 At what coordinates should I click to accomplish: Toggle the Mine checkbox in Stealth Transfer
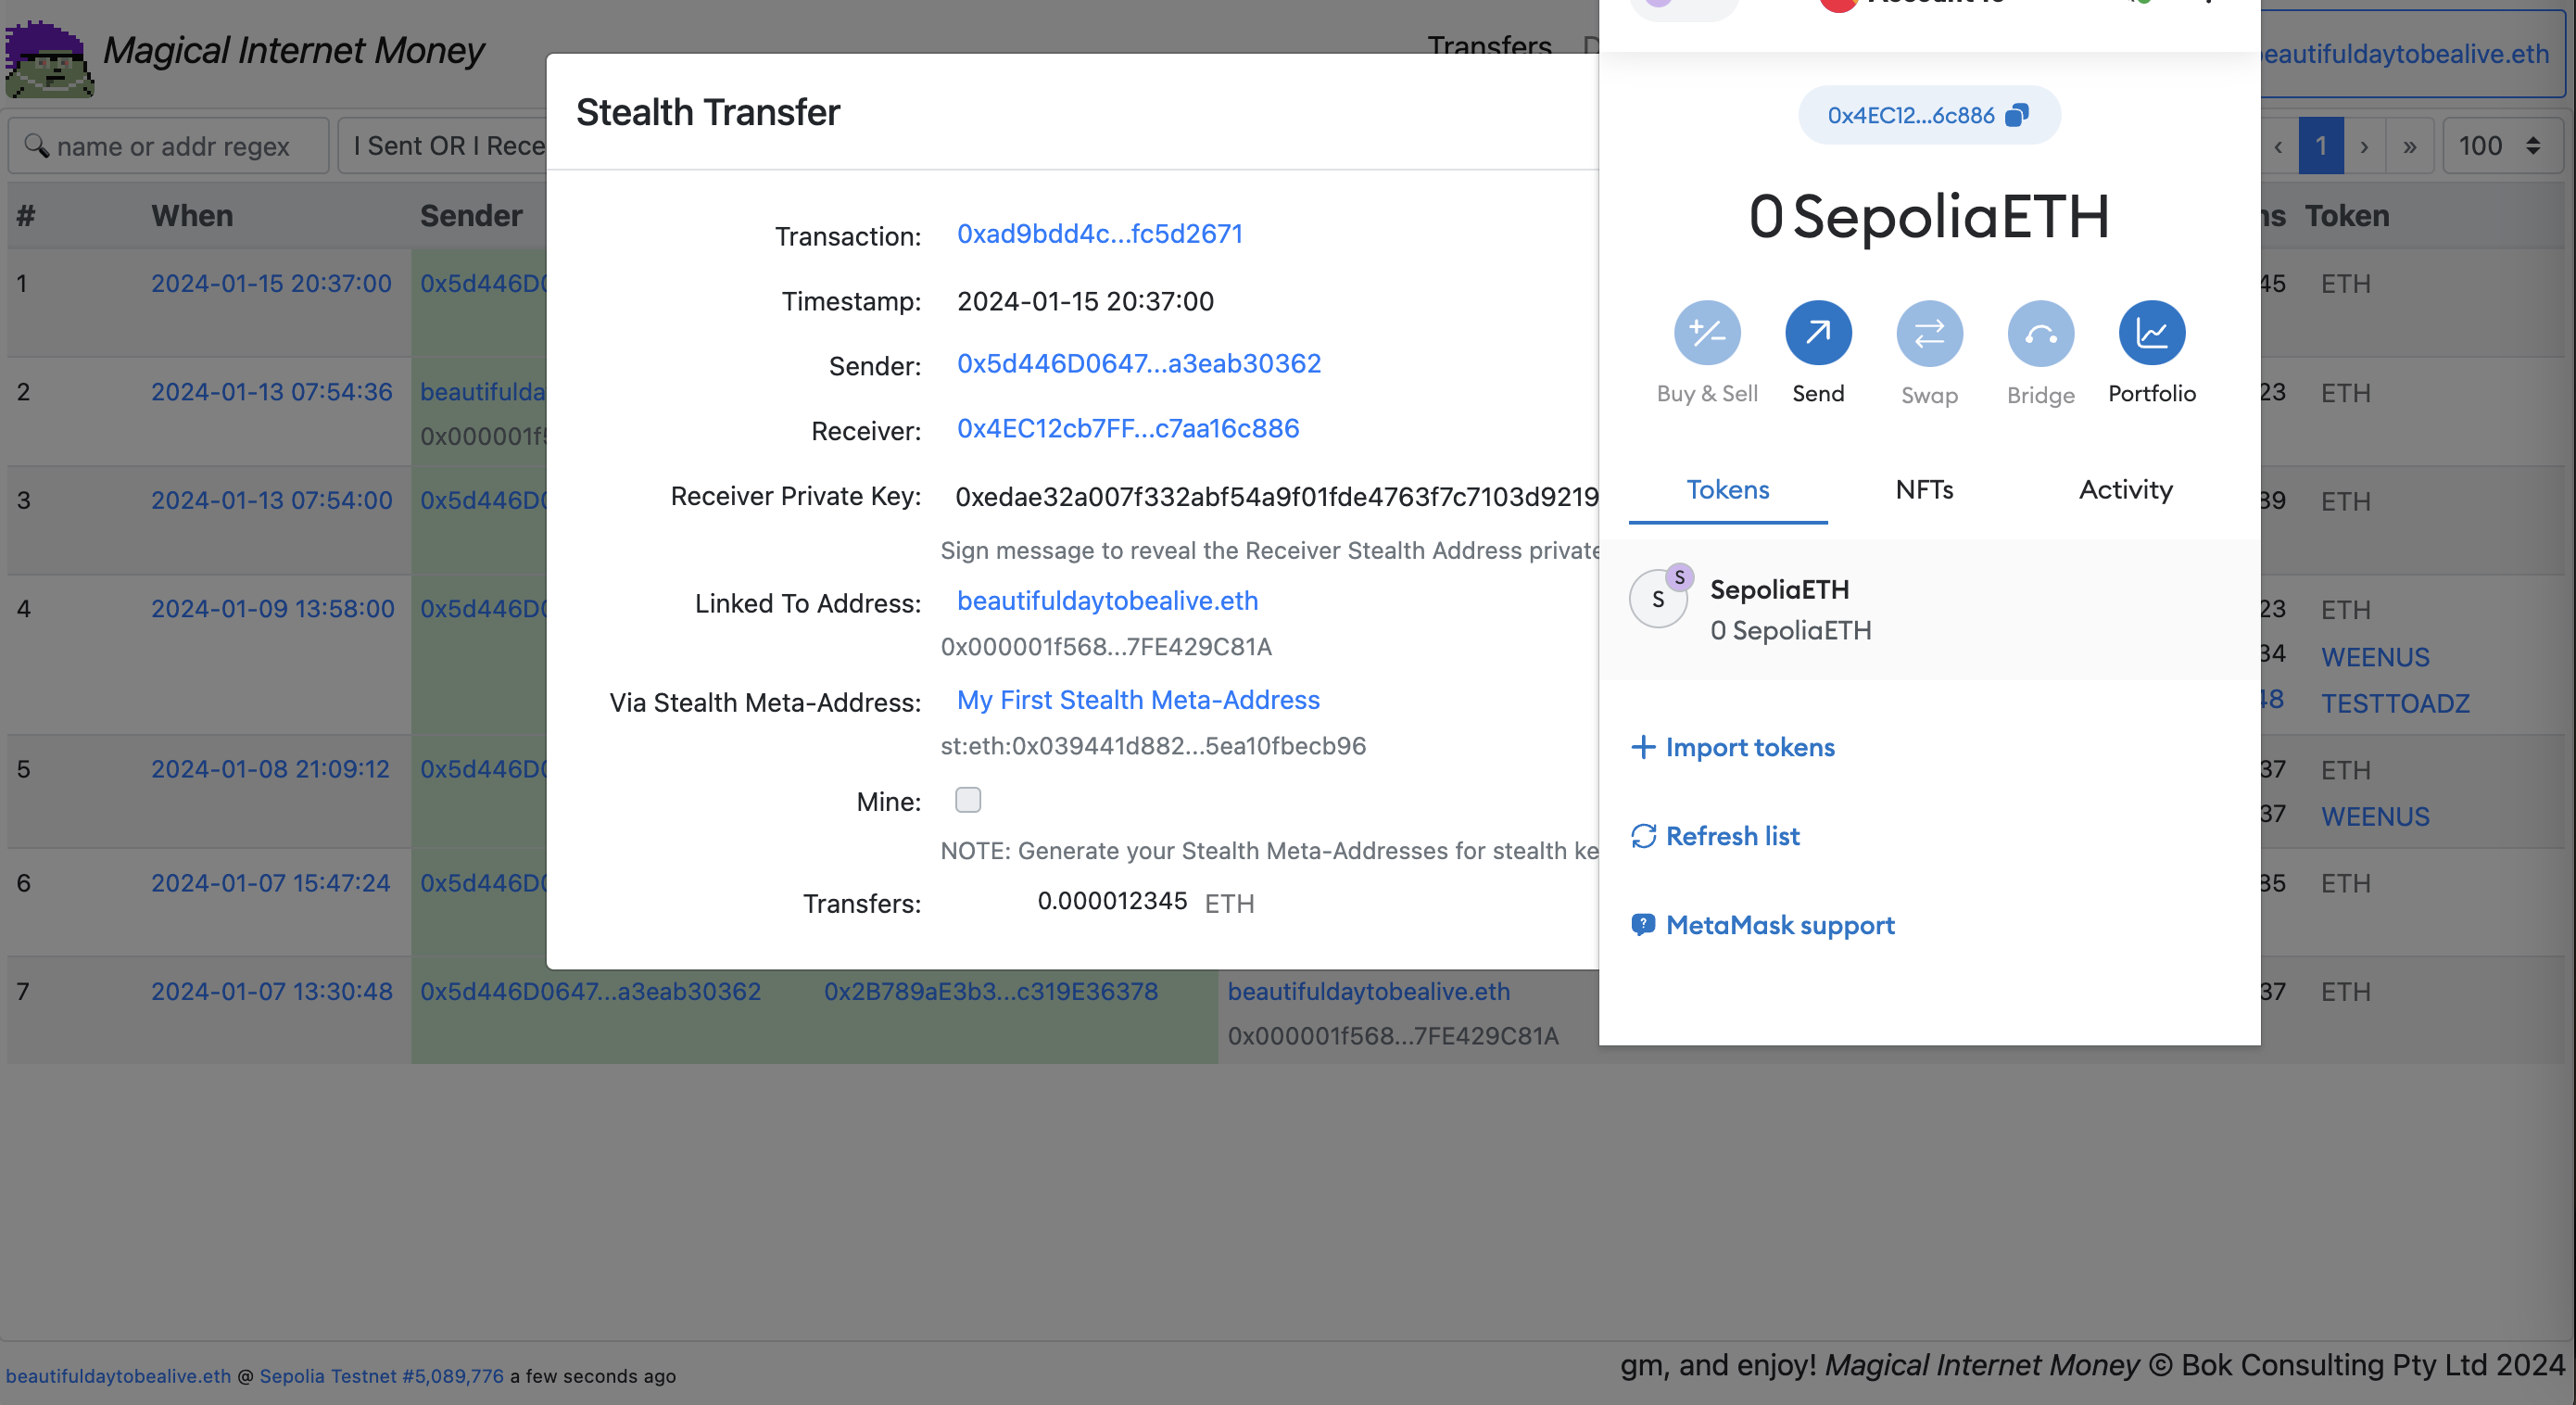966,798
